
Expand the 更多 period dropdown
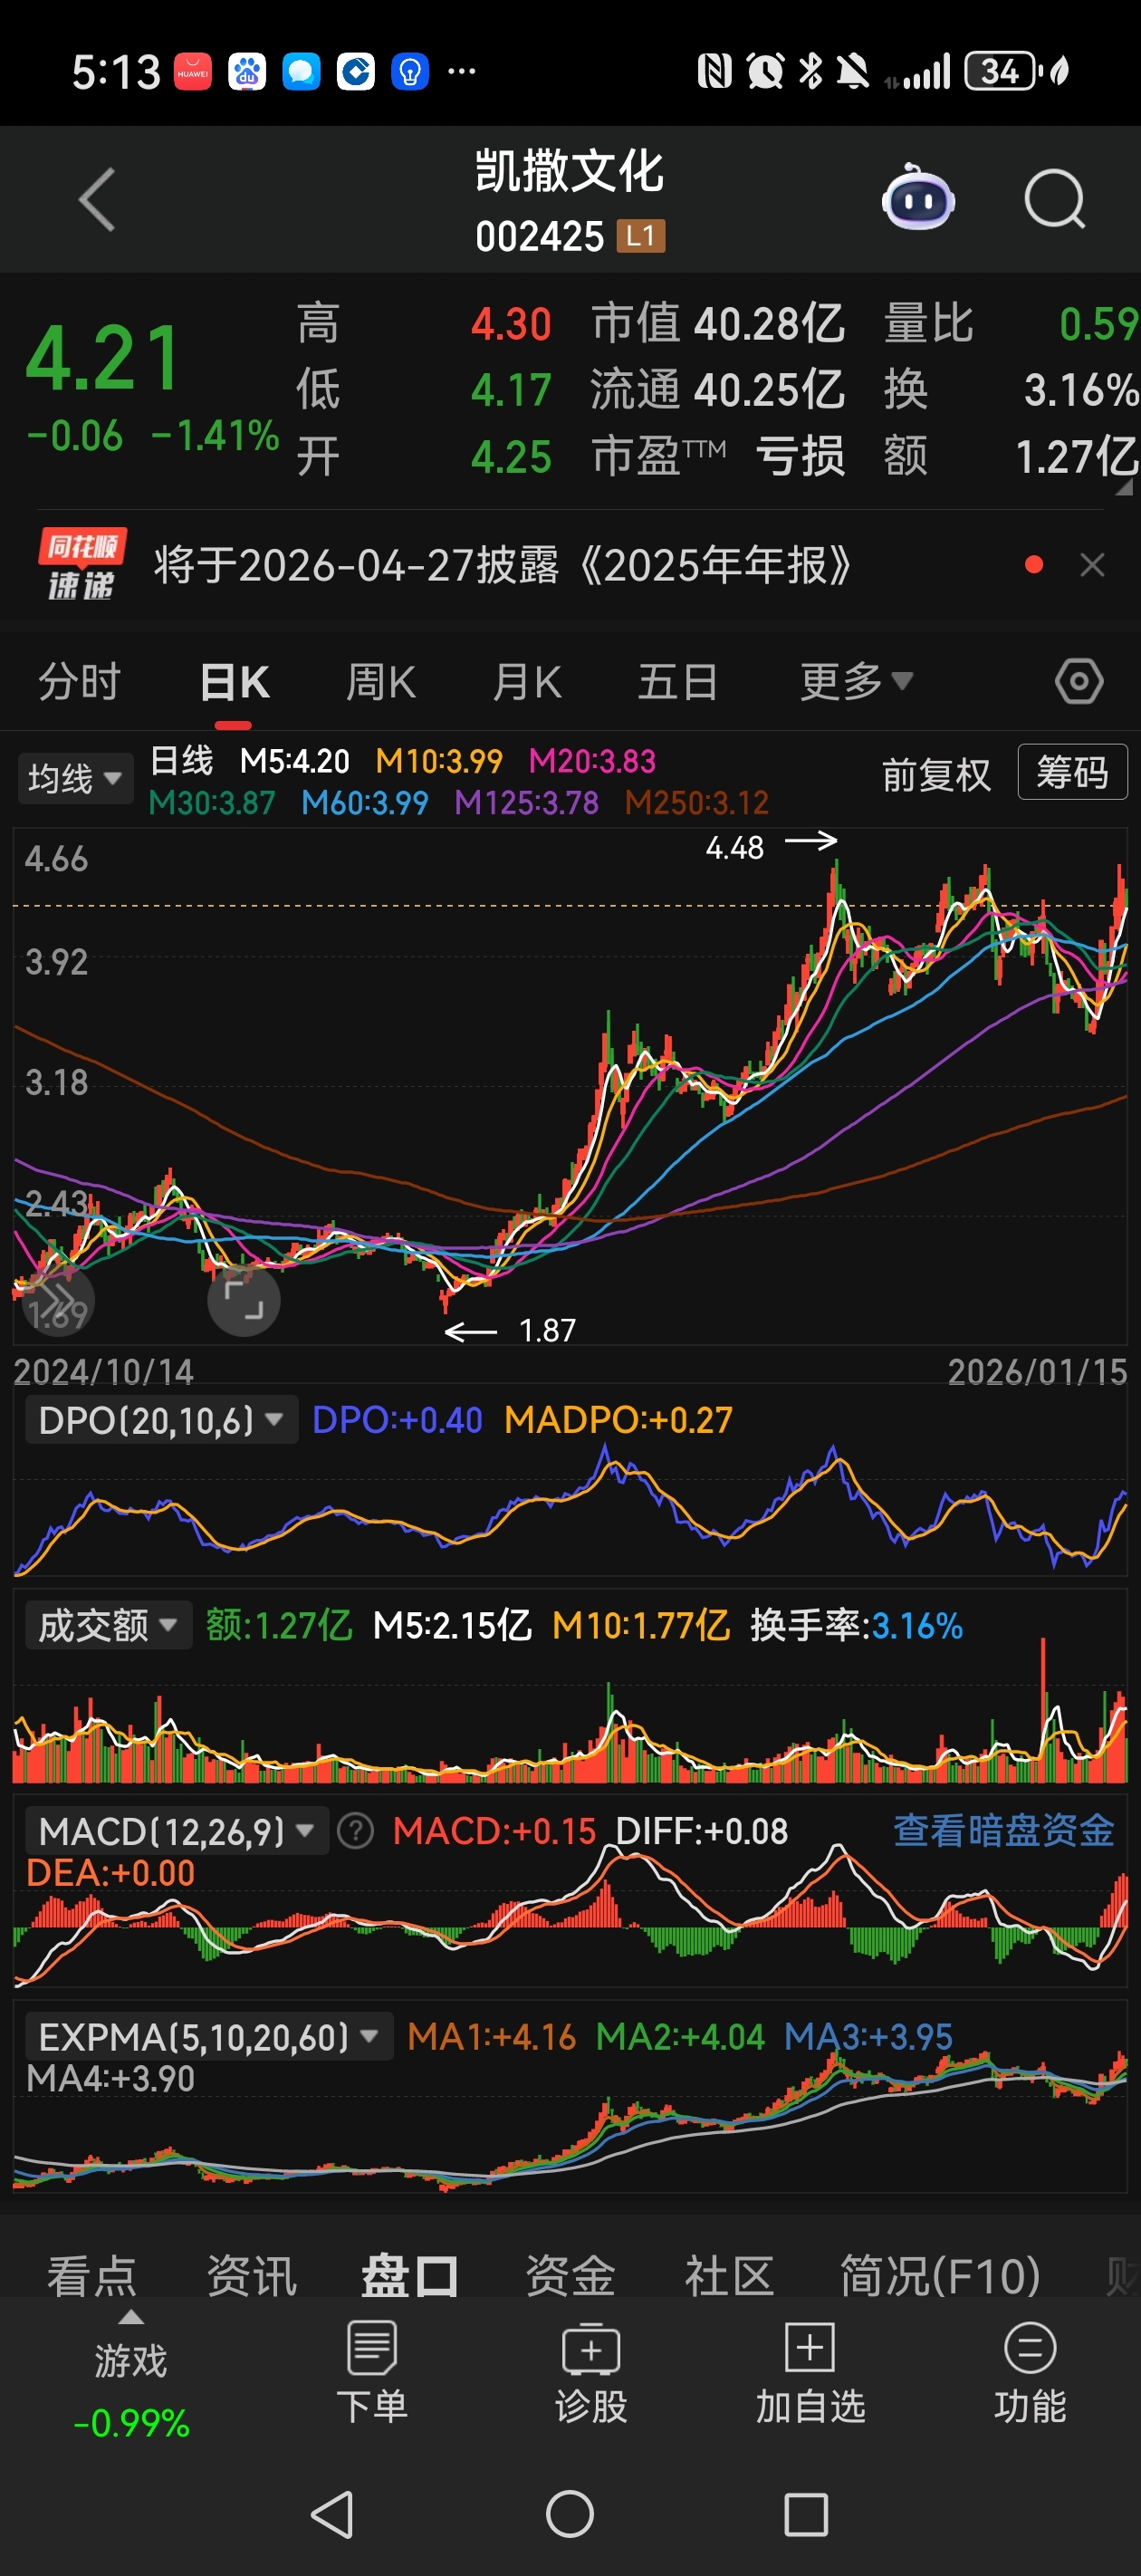point(856,682)
